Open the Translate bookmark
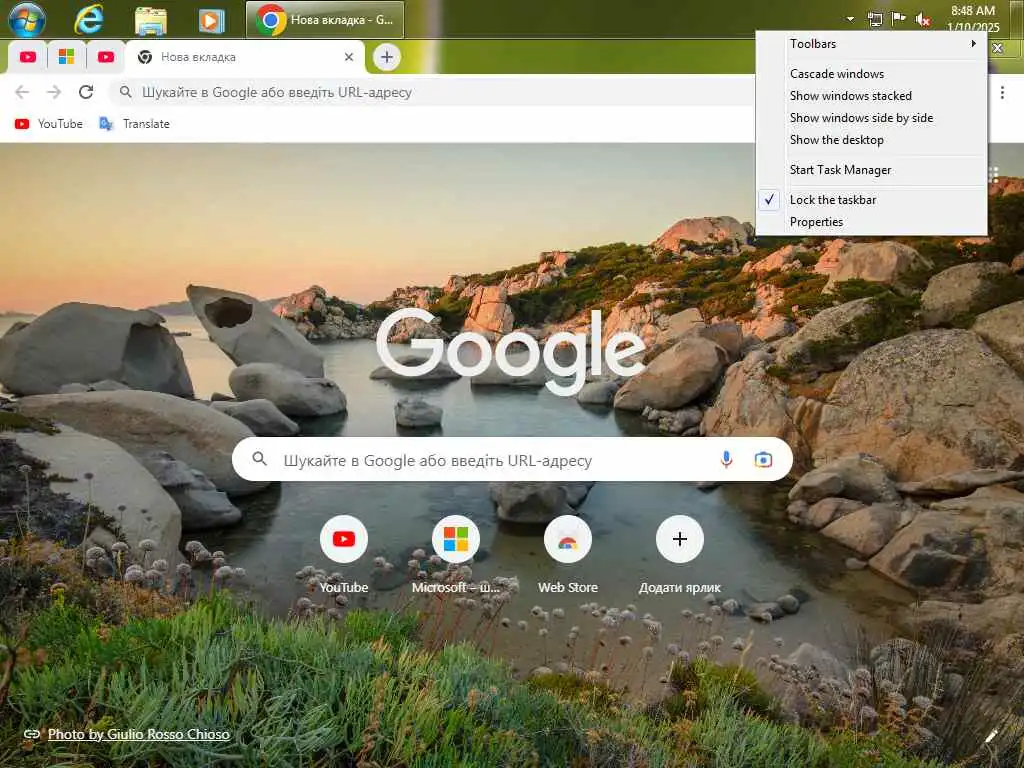The image size is (1024, 768). (x=134, y=123)
